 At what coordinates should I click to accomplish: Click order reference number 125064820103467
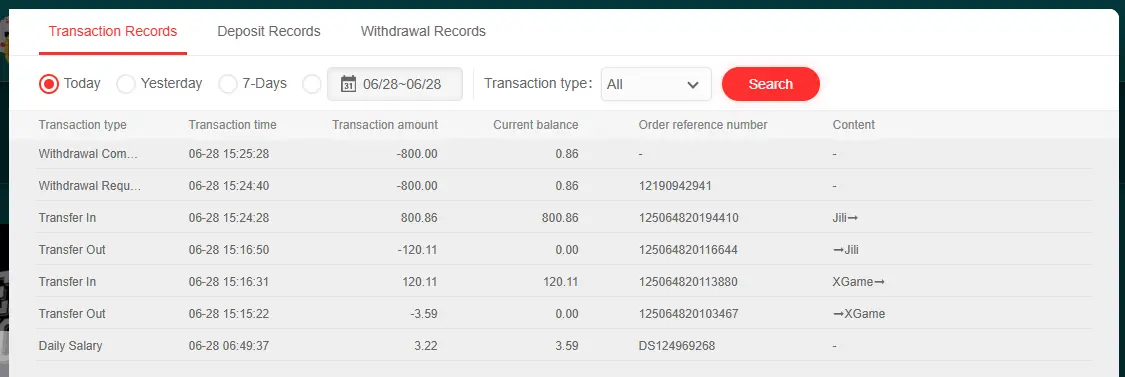coord(689,314)
